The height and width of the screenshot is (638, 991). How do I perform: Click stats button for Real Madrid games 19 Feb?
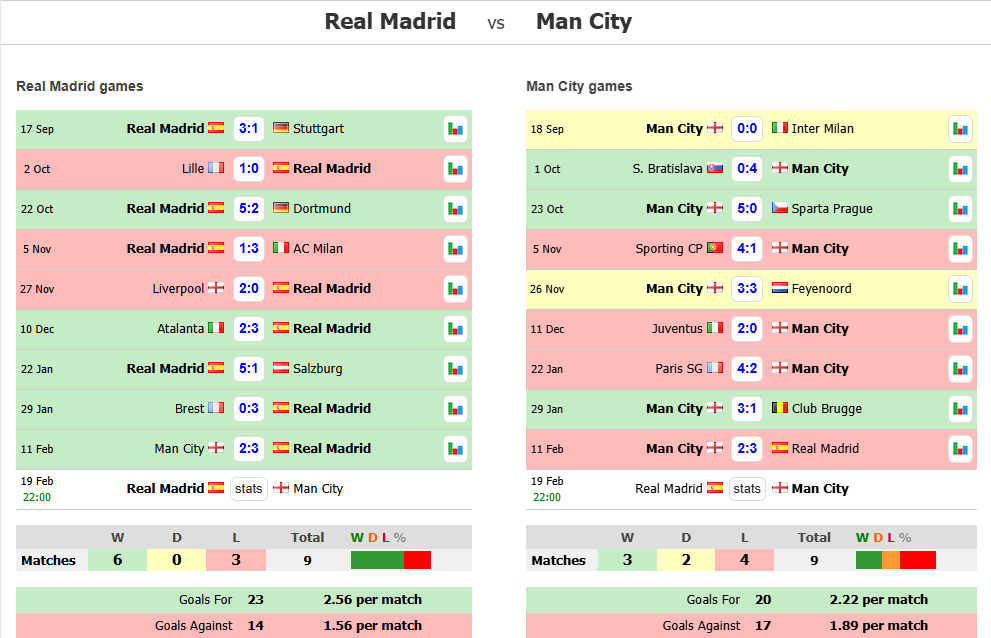248,489
